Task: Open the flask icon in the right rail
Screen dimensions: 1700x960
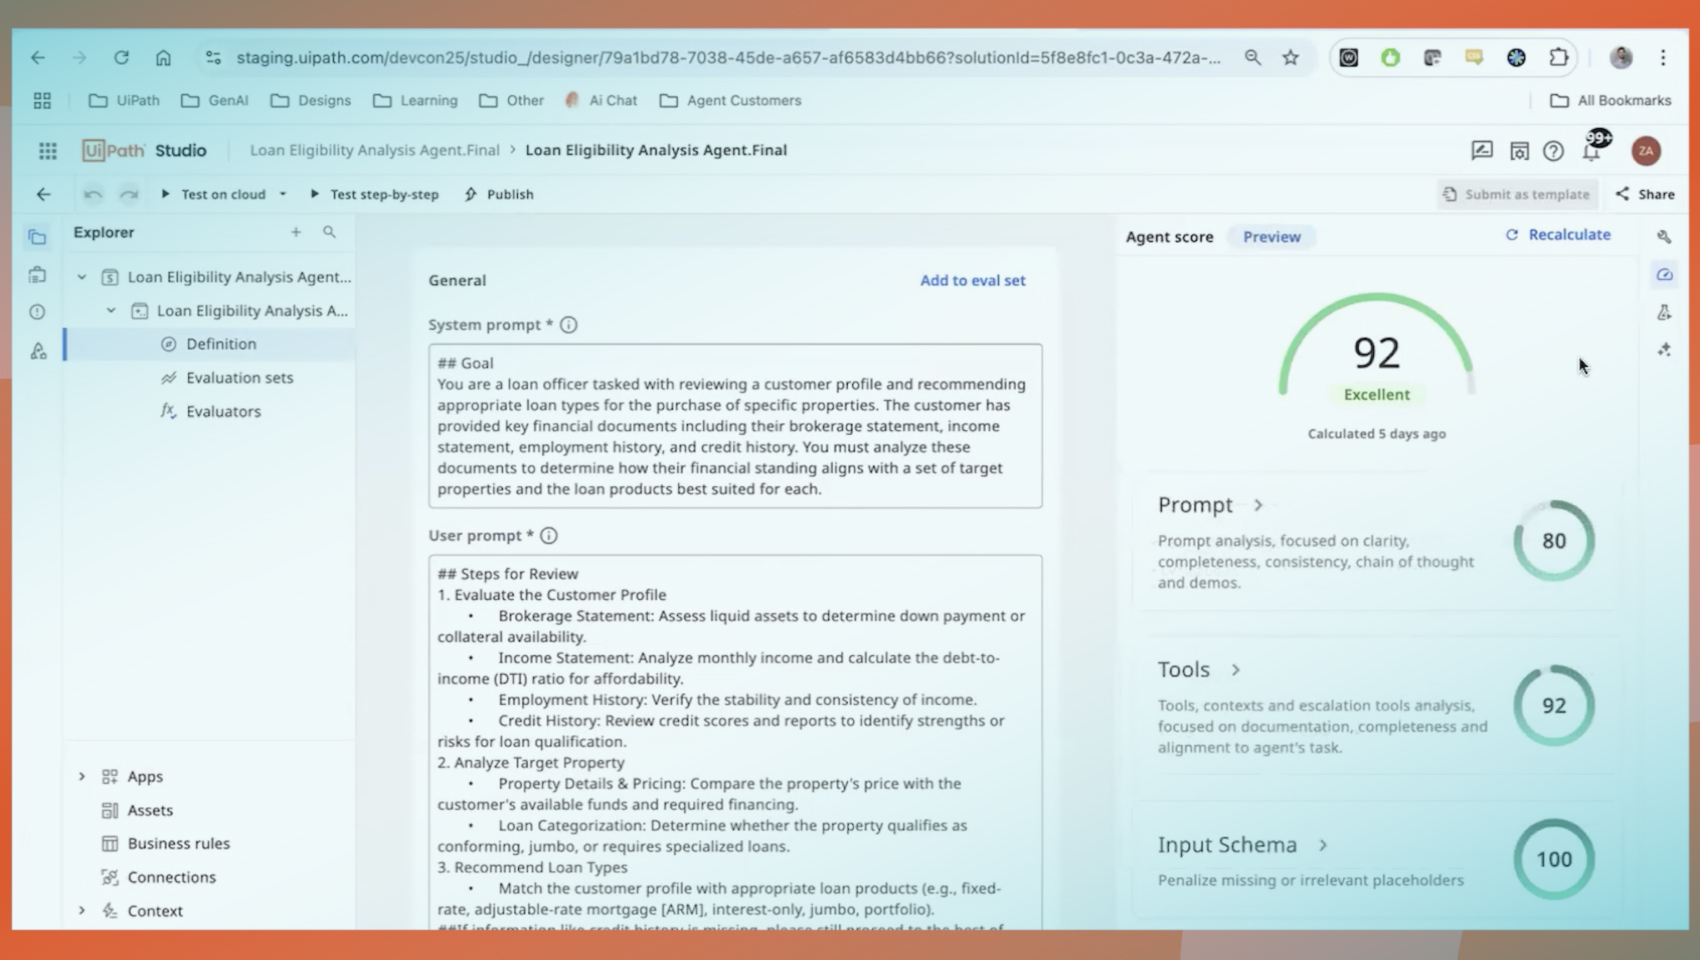Action: pos(1664,312)
